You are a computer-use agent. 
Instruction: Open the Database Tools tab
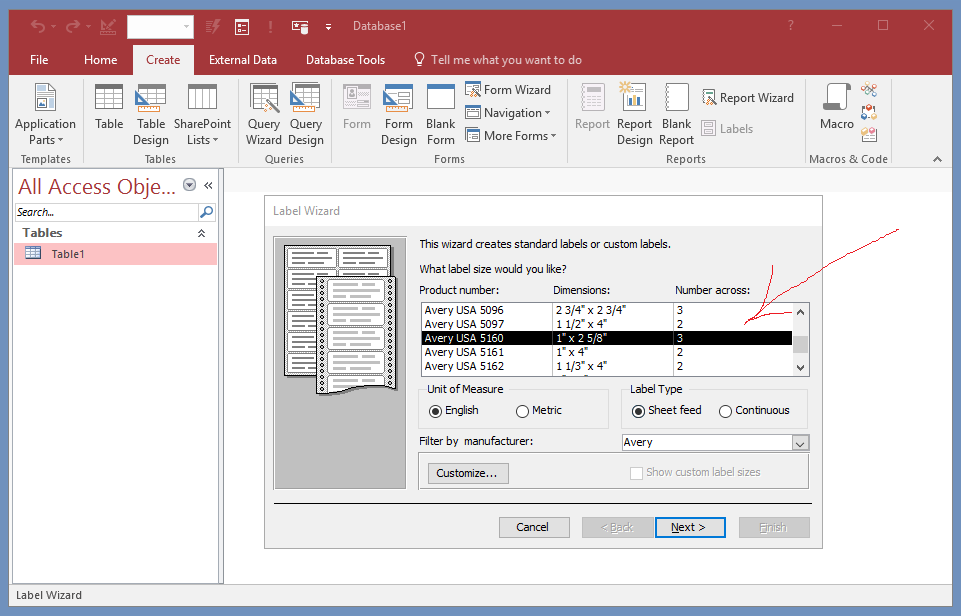click(x=346, y=59)
